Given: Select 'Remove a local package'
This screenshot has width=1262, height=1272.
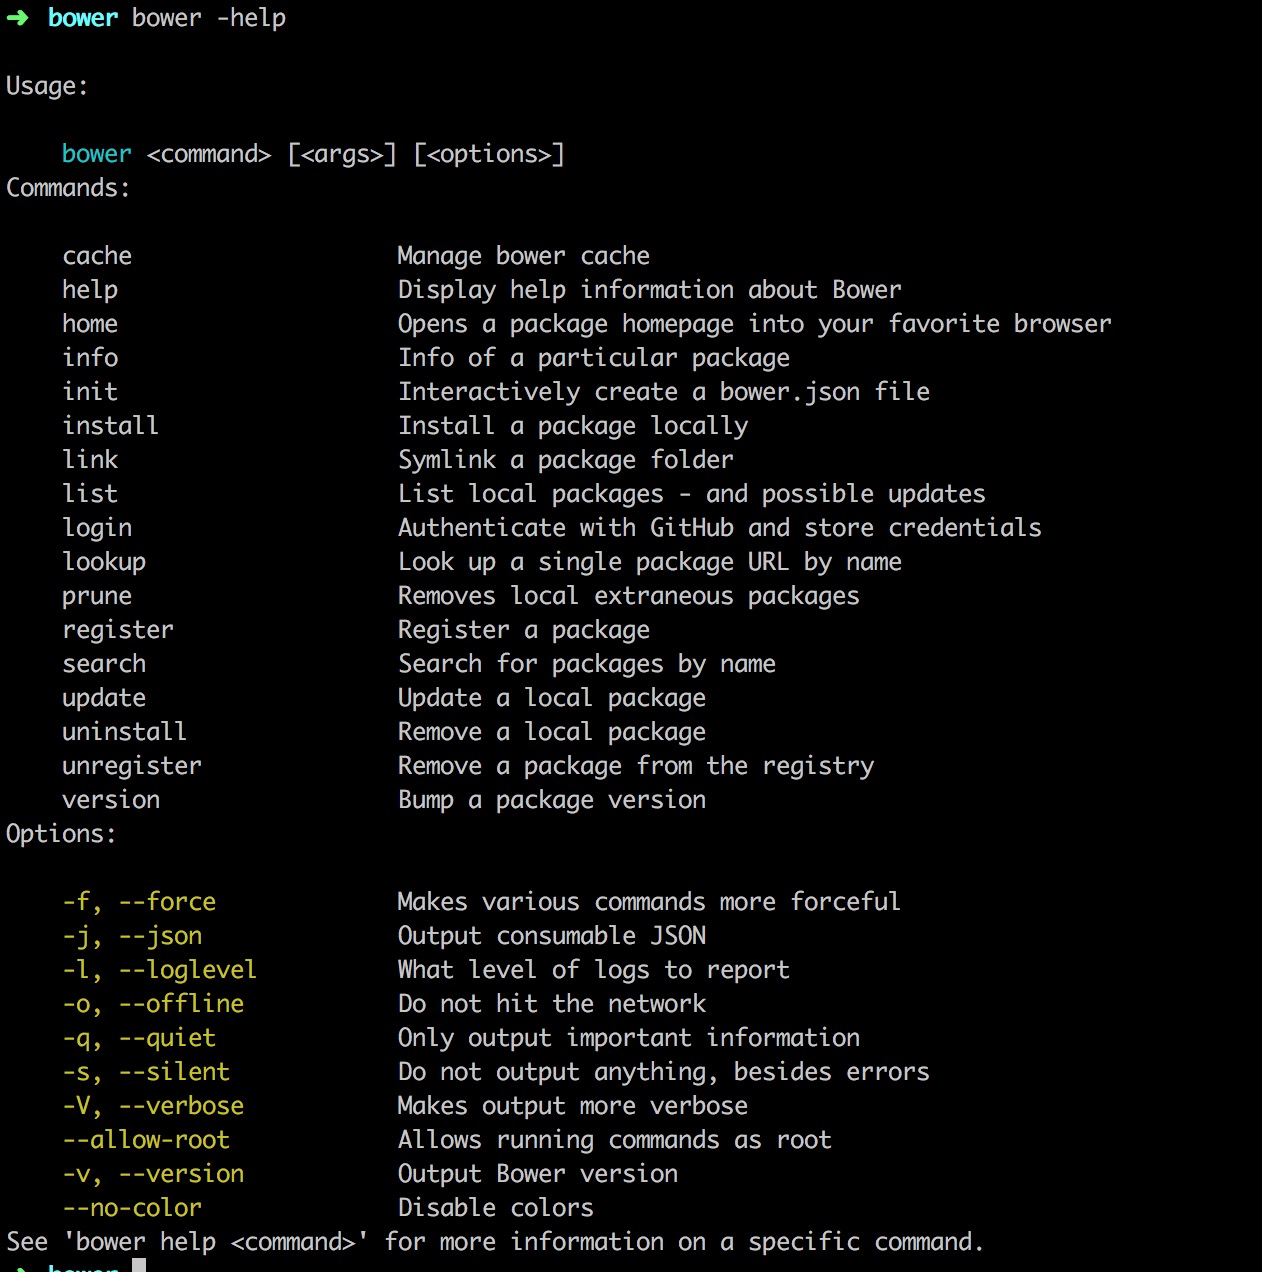Looking at the screenshot, I should tap(552, 732).
